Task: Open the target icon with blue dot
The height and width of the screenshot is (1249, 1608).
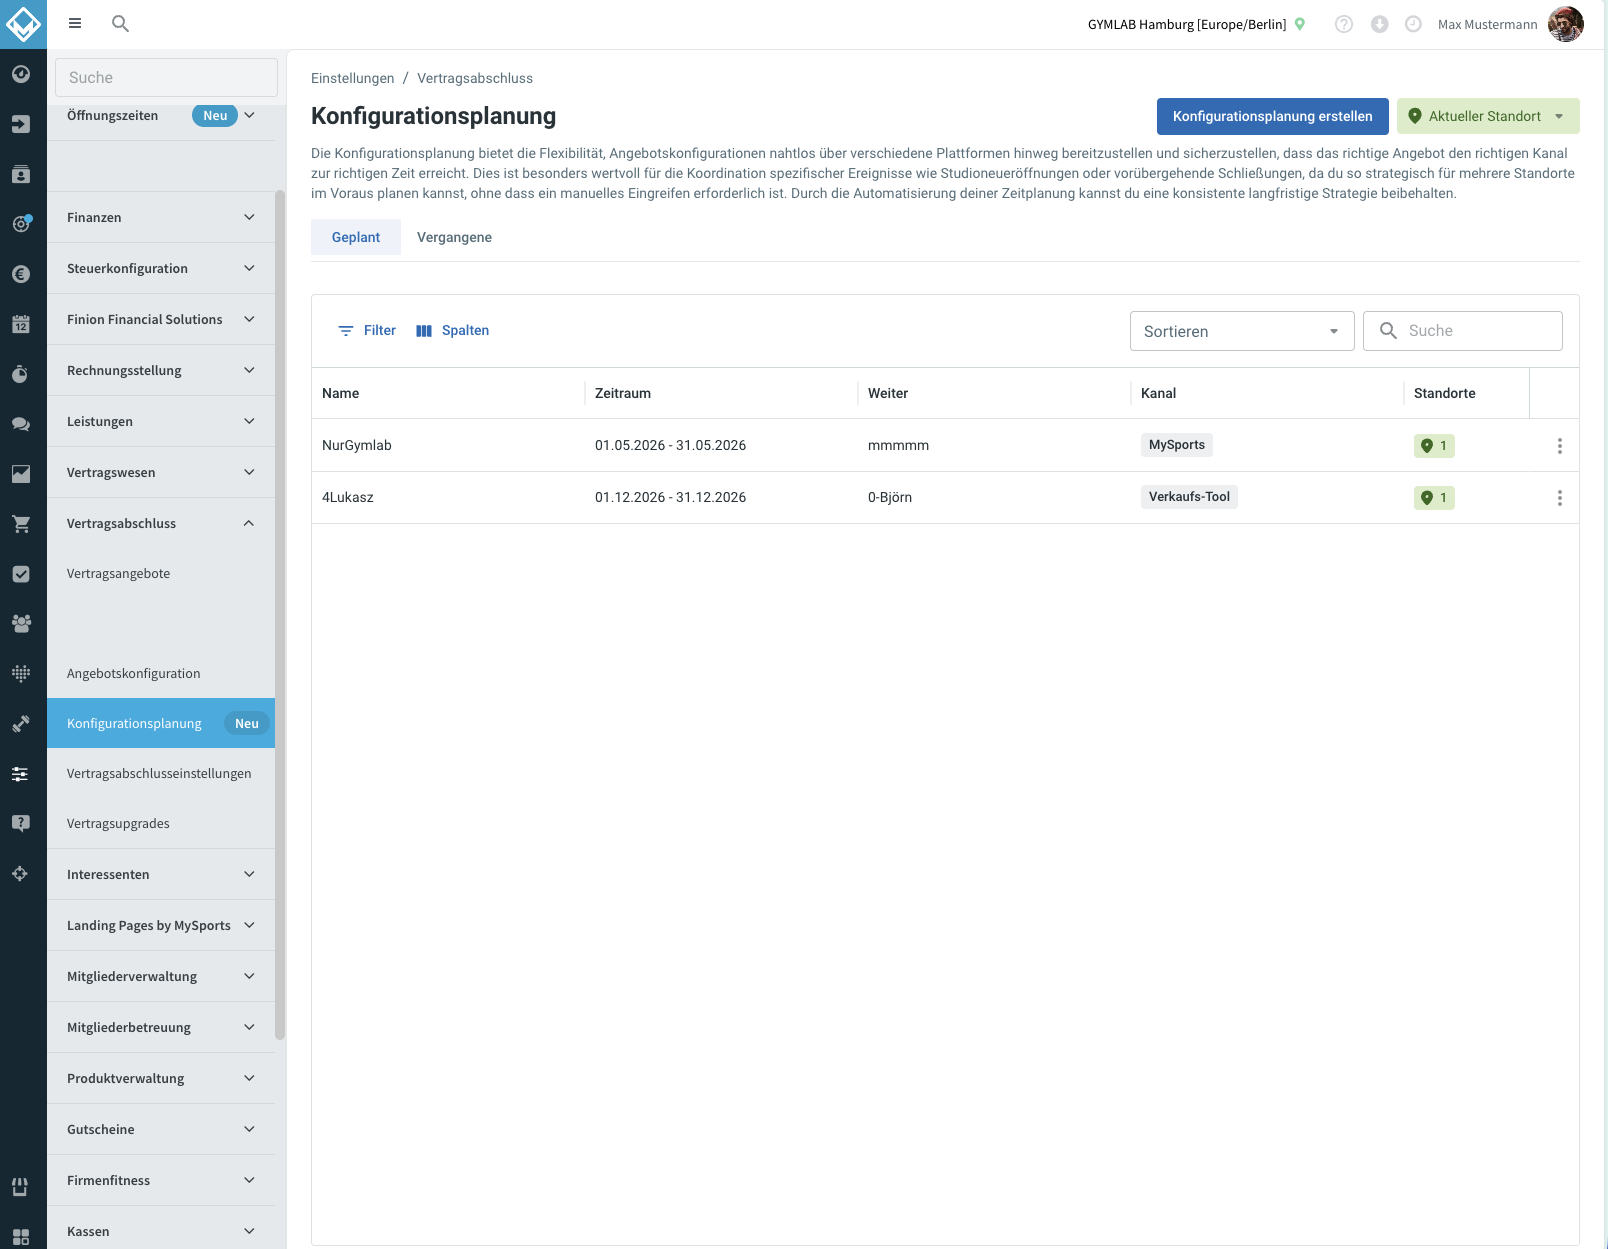Action: (x=21, y=224)
